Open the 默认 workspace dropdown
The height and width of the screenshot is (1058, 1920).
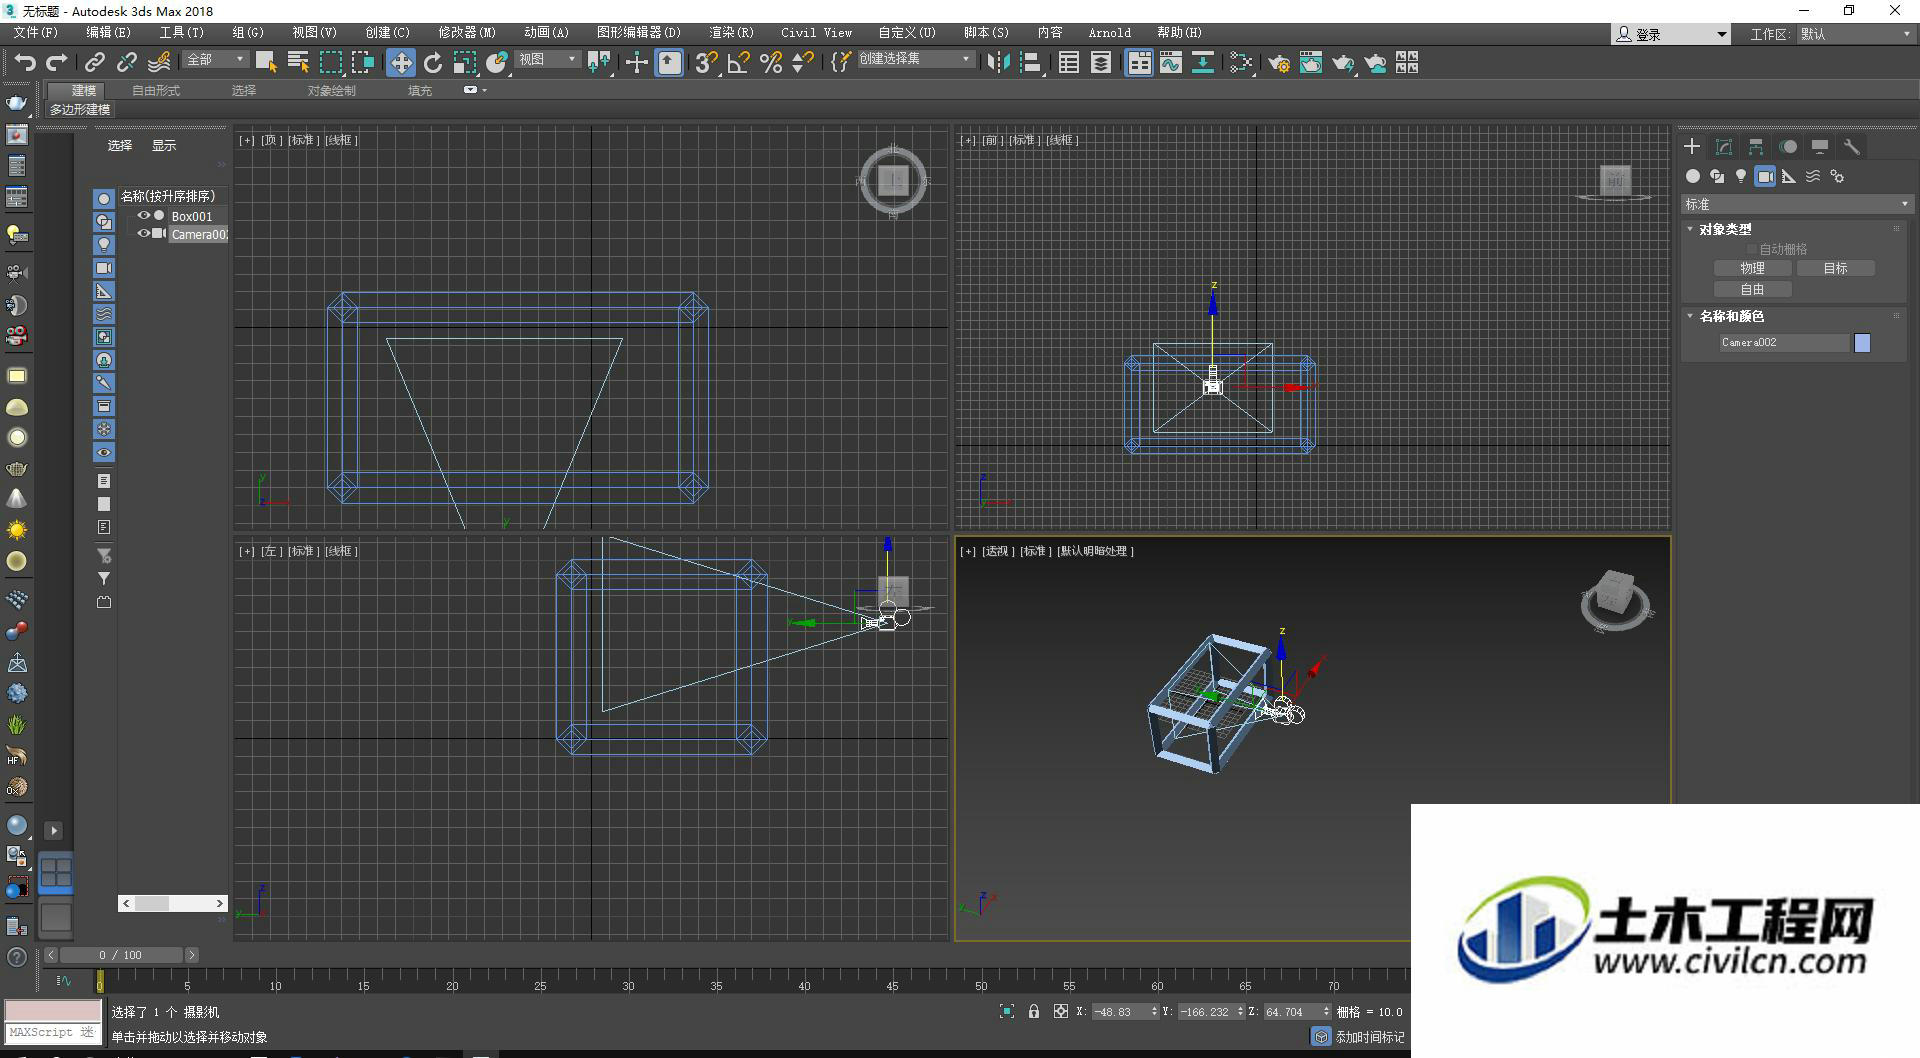[x=1855, y=34]
